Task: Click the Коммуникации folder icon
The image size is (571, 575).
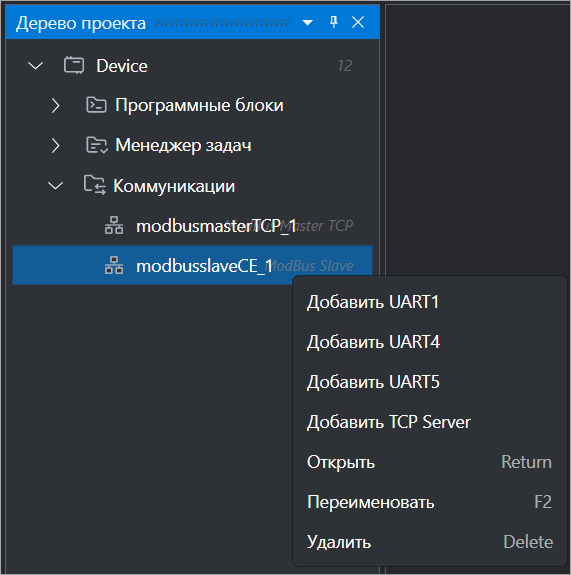Action: coord(95,185)
